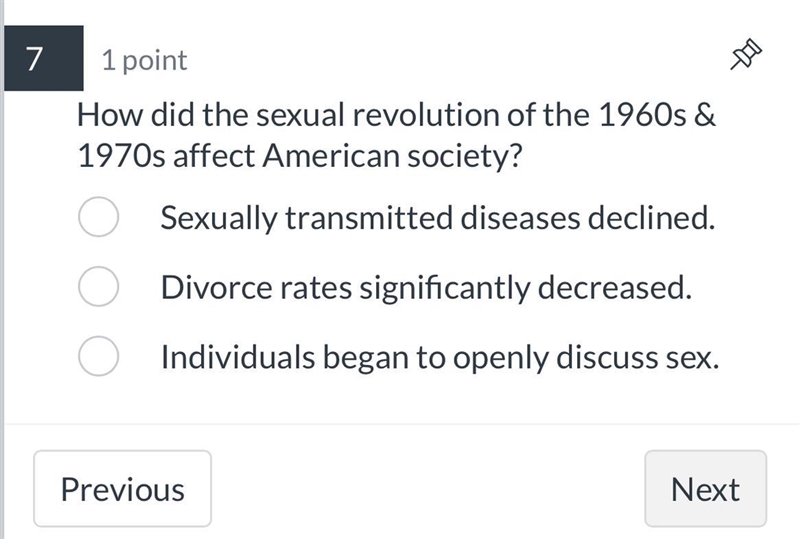Click the '1 point' label
Viewport: 800px width, 539px height.
coord(144,61)
